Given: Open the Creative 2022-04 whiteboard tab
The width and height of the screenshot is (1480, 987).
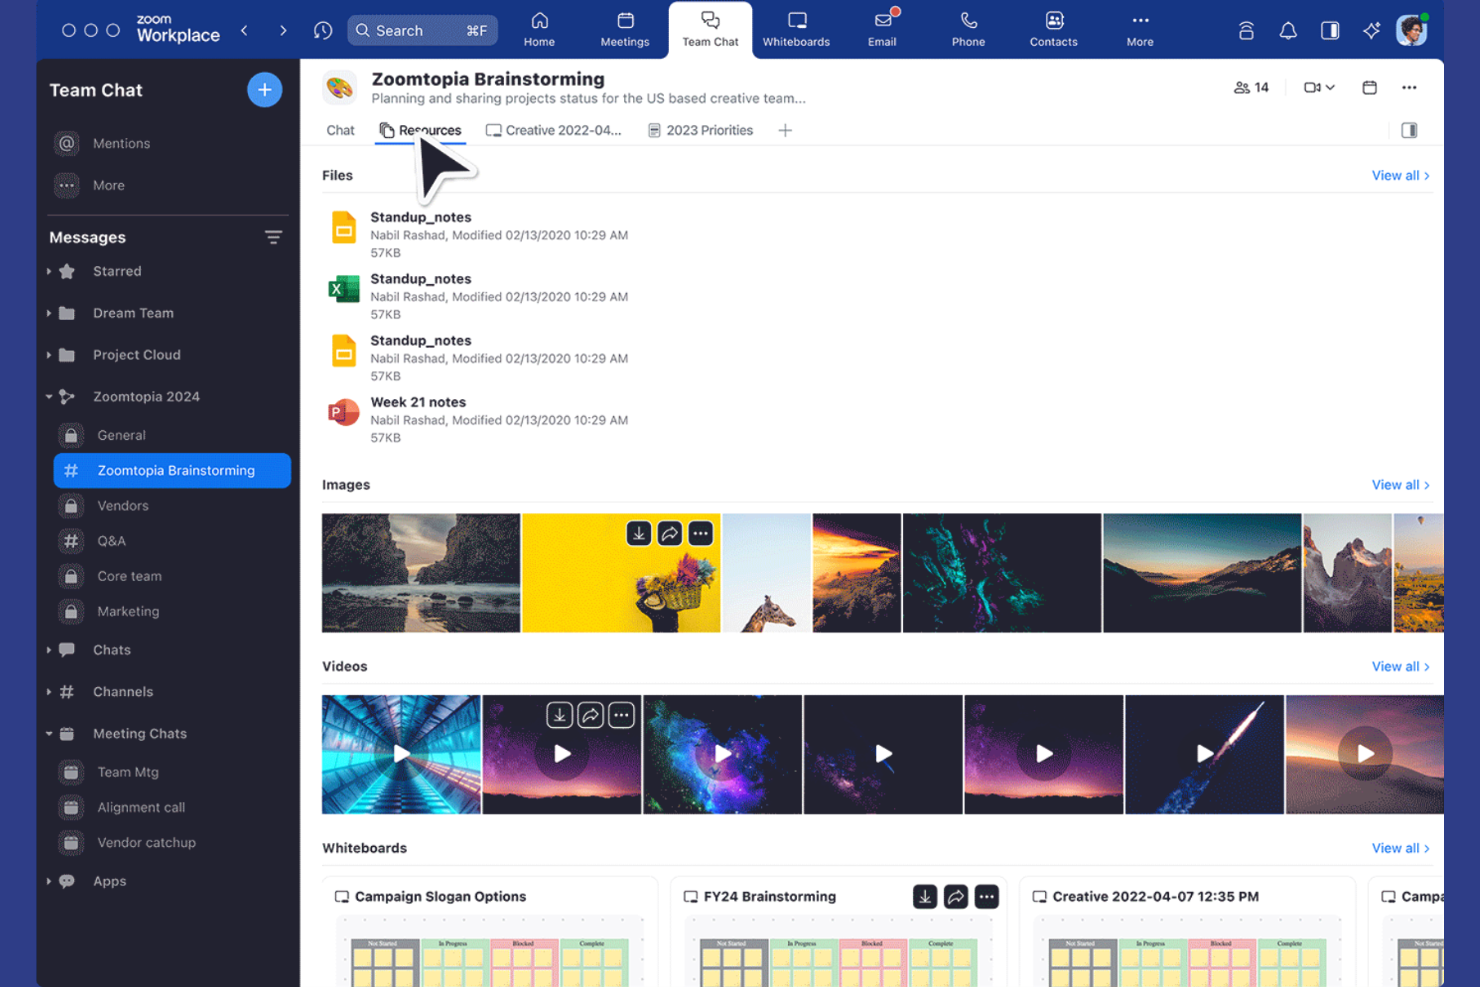Looking at the screenshot, I should (553, 130).
